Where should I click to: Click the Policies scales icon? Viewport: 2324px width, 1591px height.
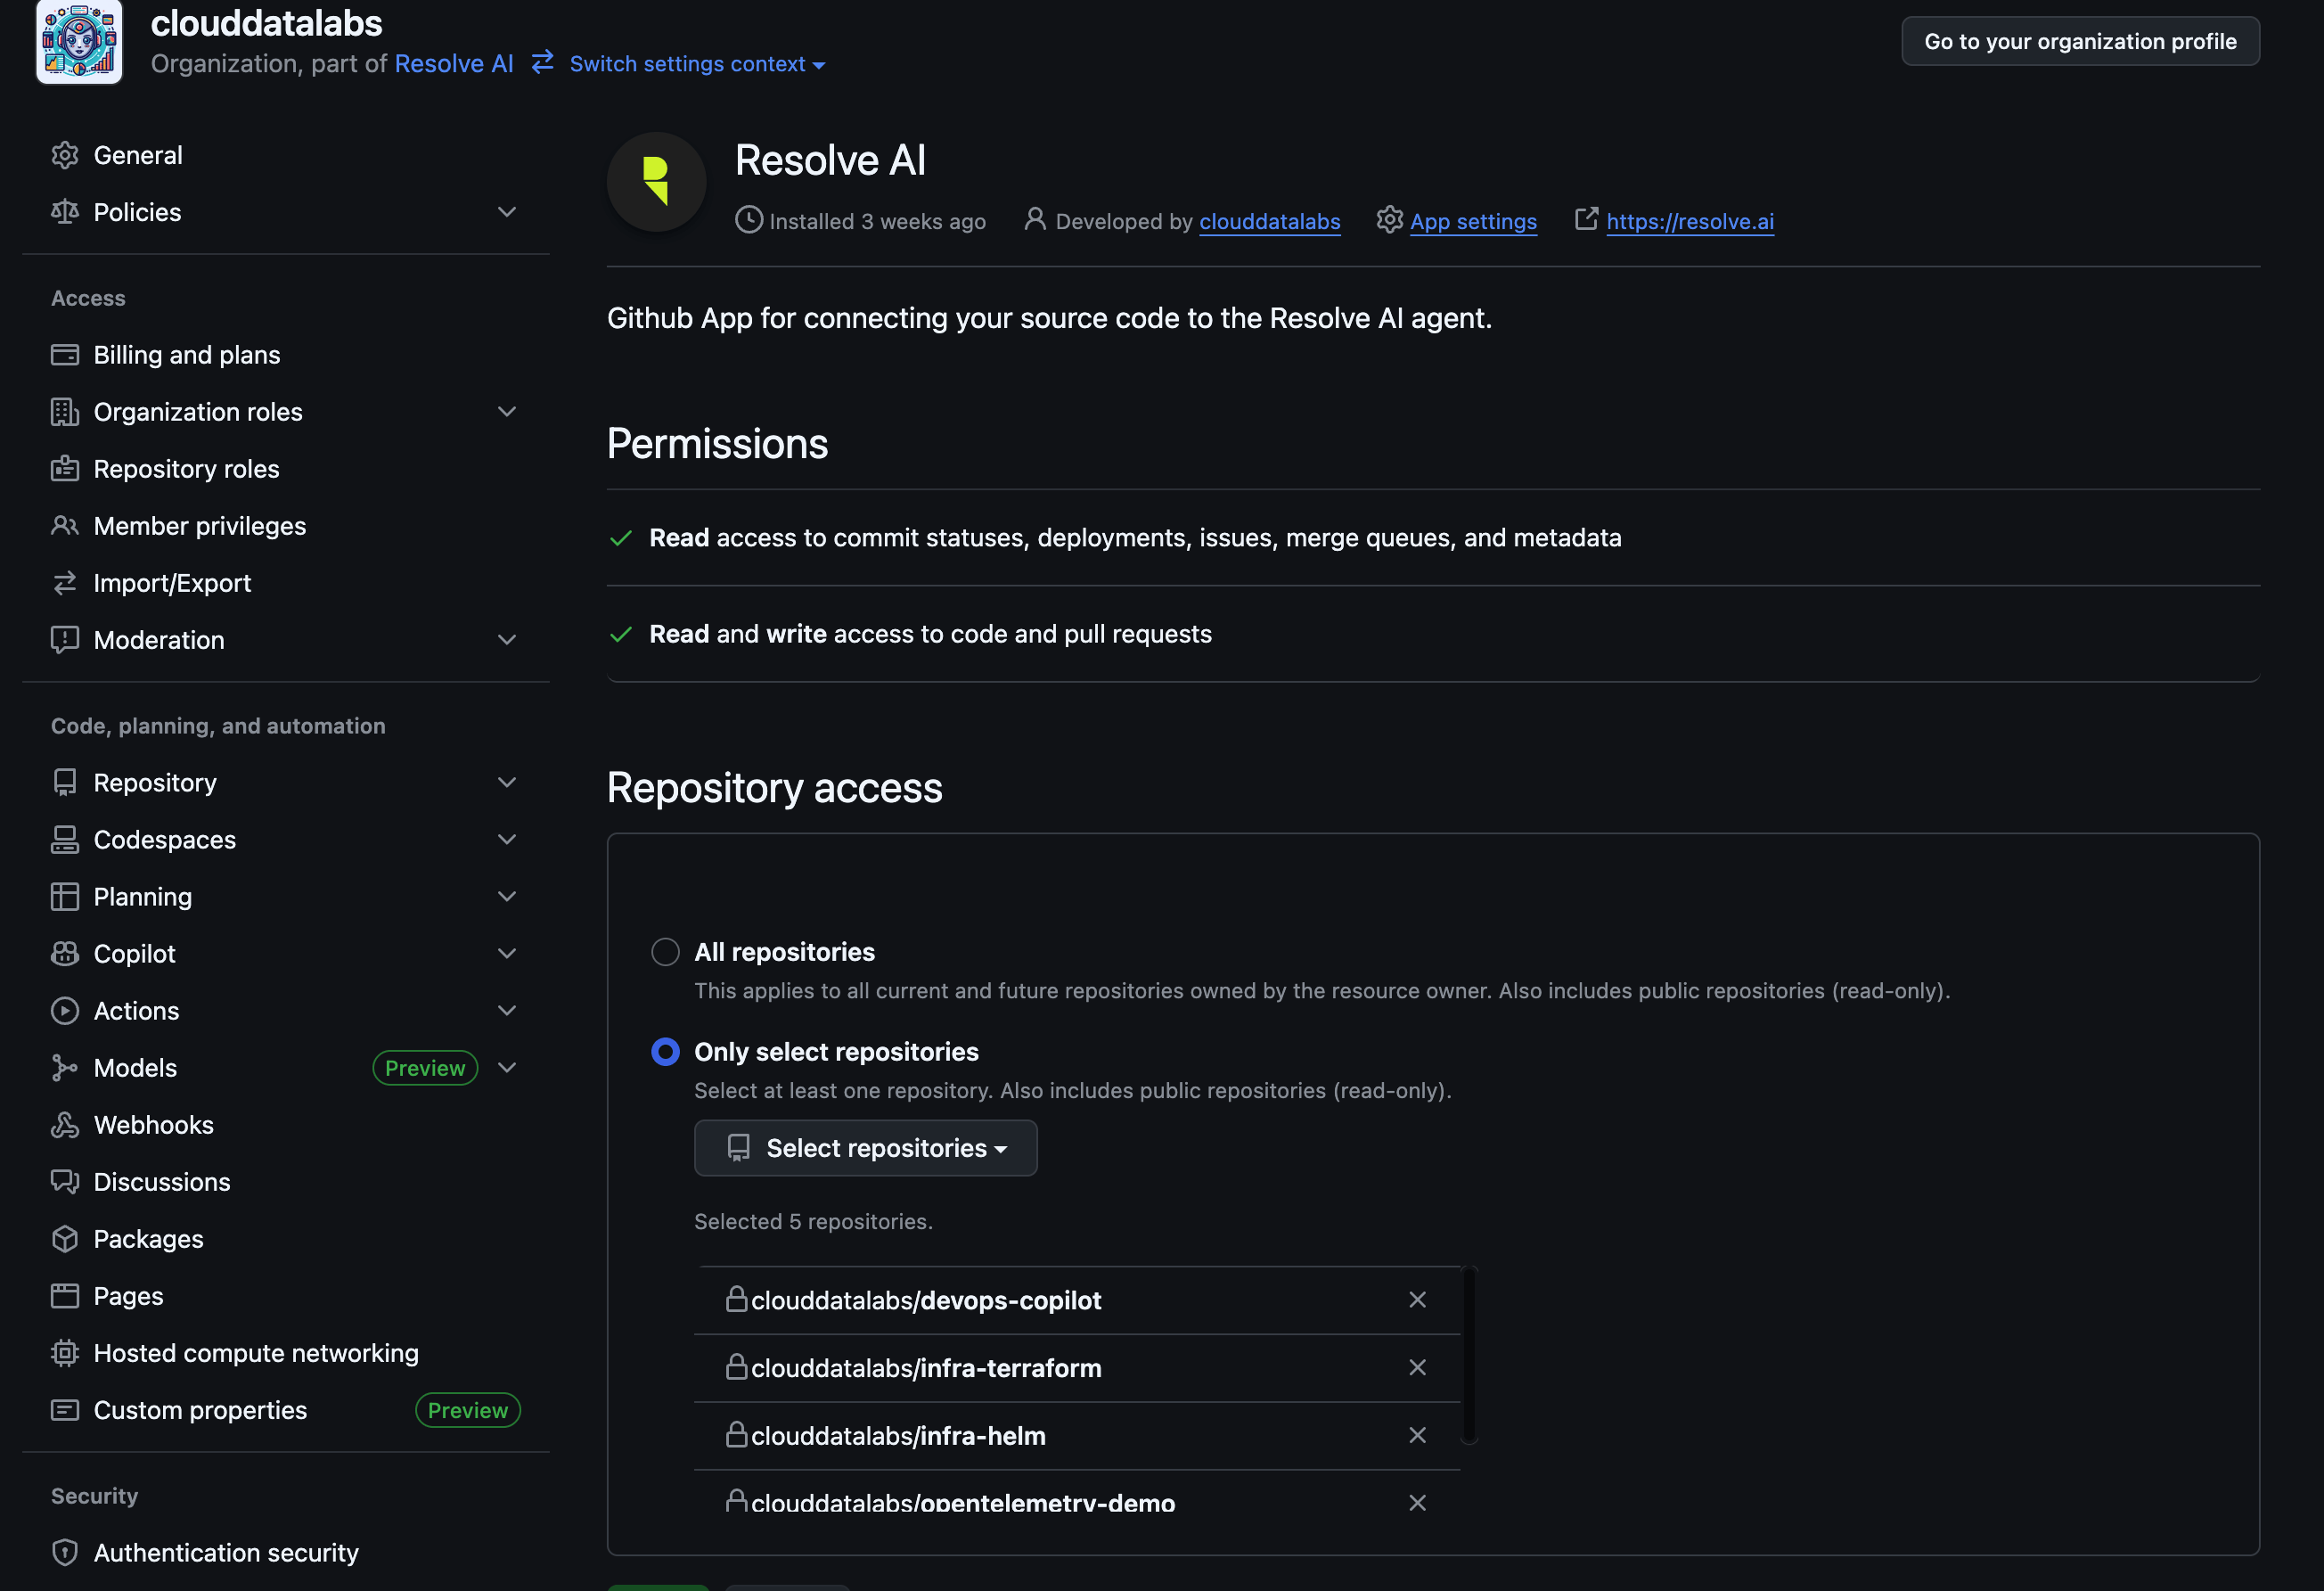point(65,212)
